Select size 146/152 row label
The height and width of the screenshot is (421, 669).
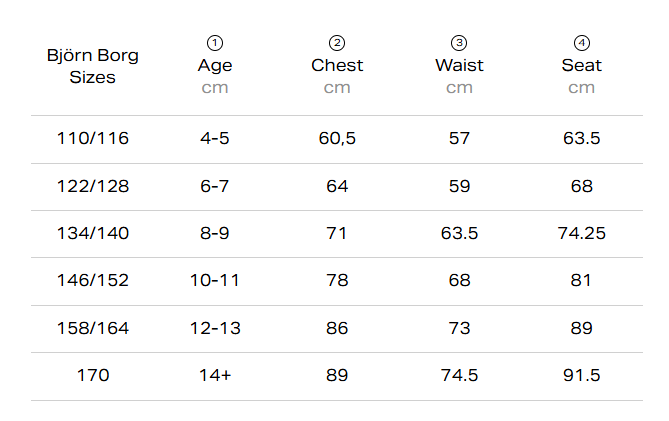(93, 280)
